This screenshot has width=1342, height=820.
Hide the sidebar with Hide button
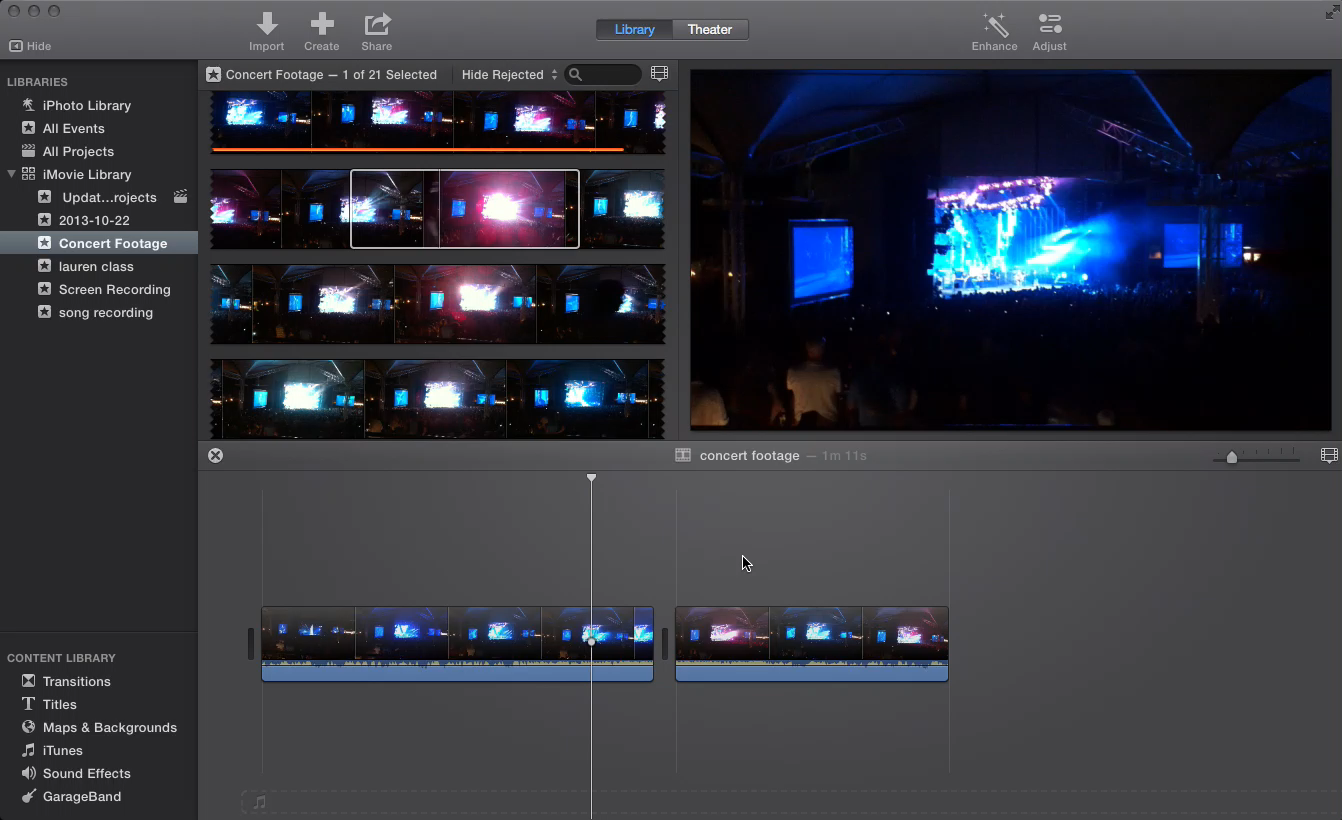tap(30, 46)
